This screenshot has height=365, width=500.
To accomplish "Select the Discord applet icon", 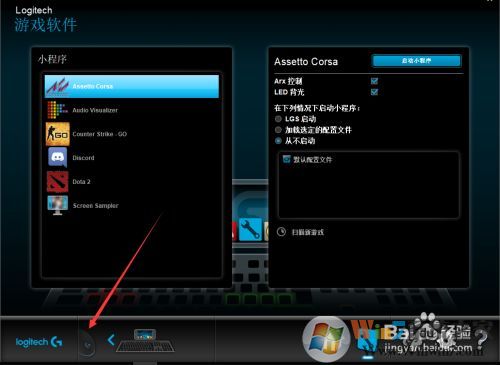I will point(58,157).
